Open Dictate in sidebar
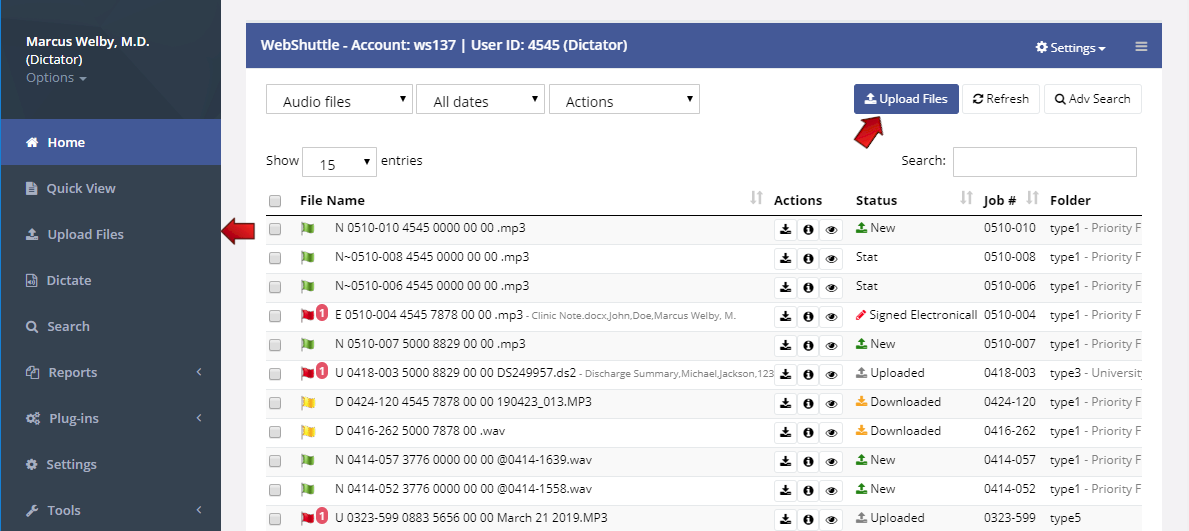 click(x=111, y=281)
